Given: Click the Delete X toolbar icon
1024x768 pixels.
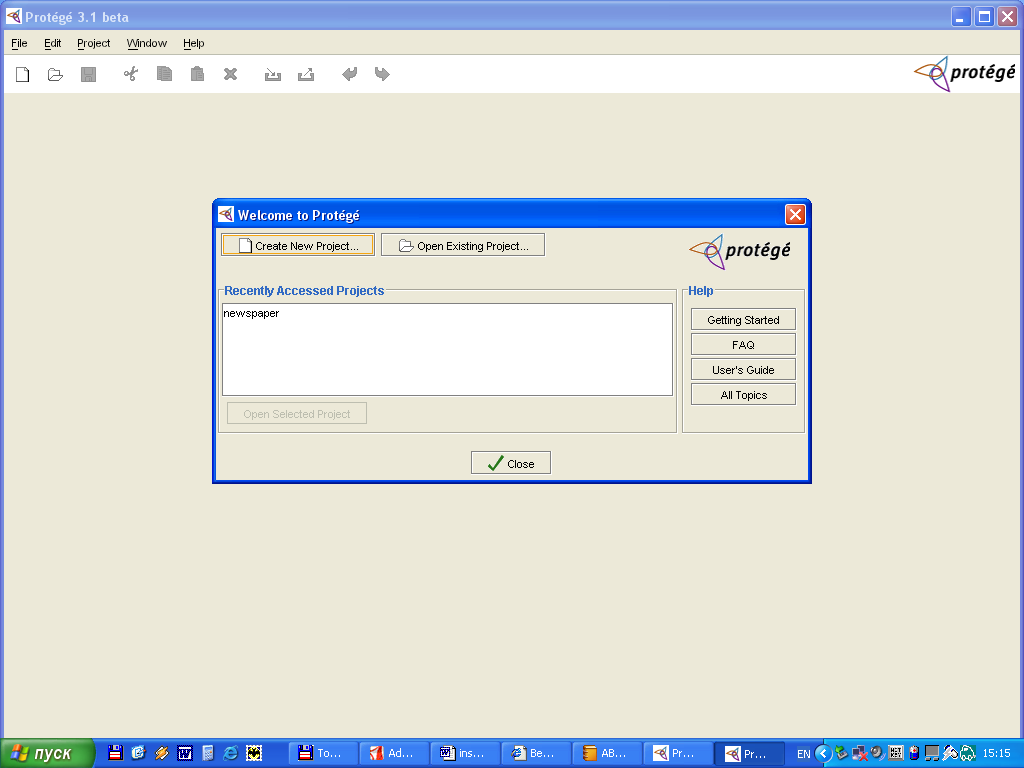Looking at the screenshot, I should click(230, 74).
